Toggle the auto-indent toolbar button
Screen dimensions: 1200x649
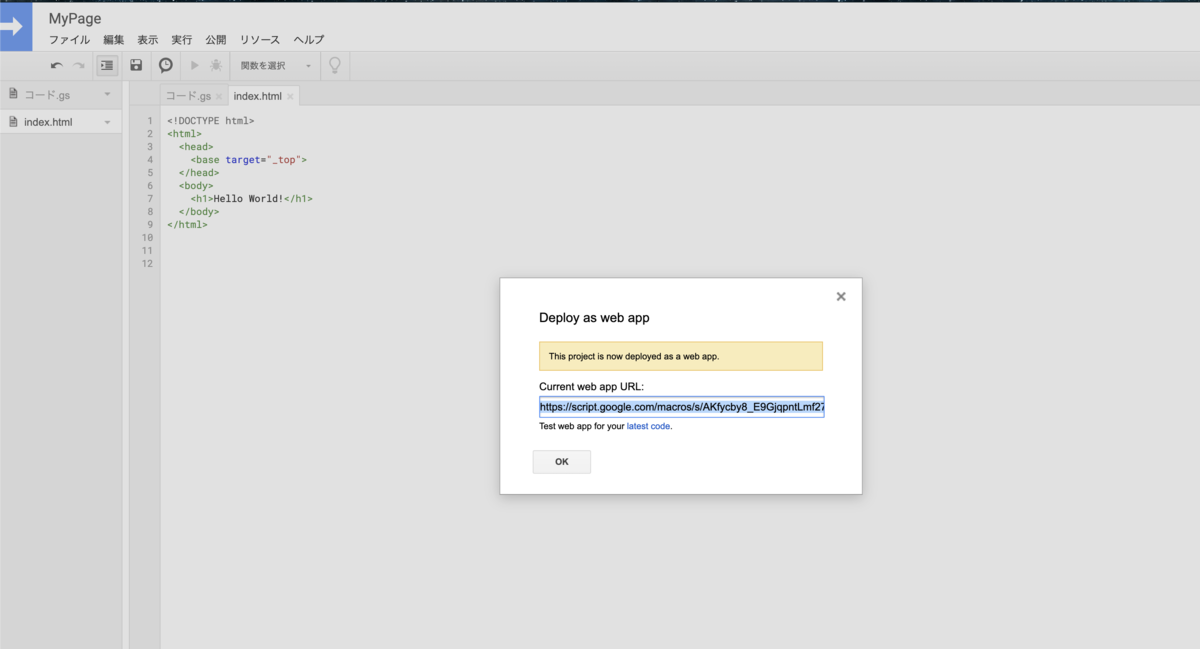point(107,65)
